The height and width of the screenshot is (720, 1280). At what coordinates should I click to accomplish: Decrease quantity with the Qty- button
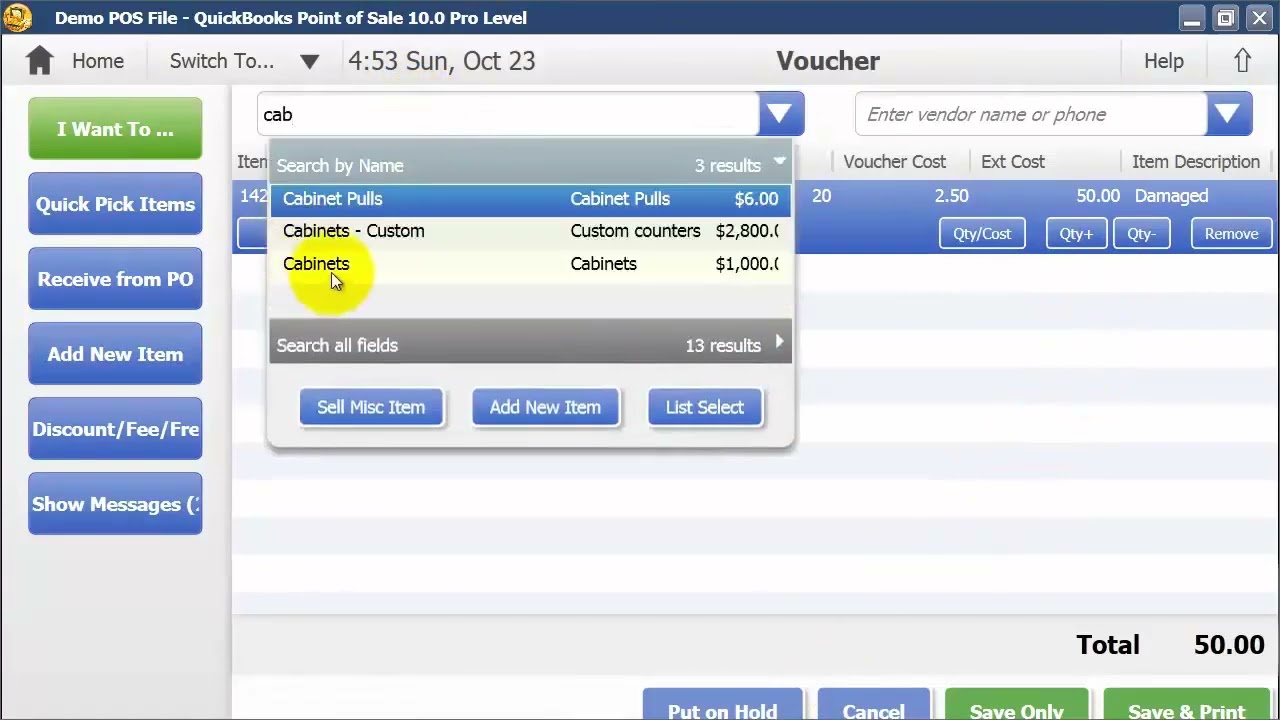(x=1141, y=234)
